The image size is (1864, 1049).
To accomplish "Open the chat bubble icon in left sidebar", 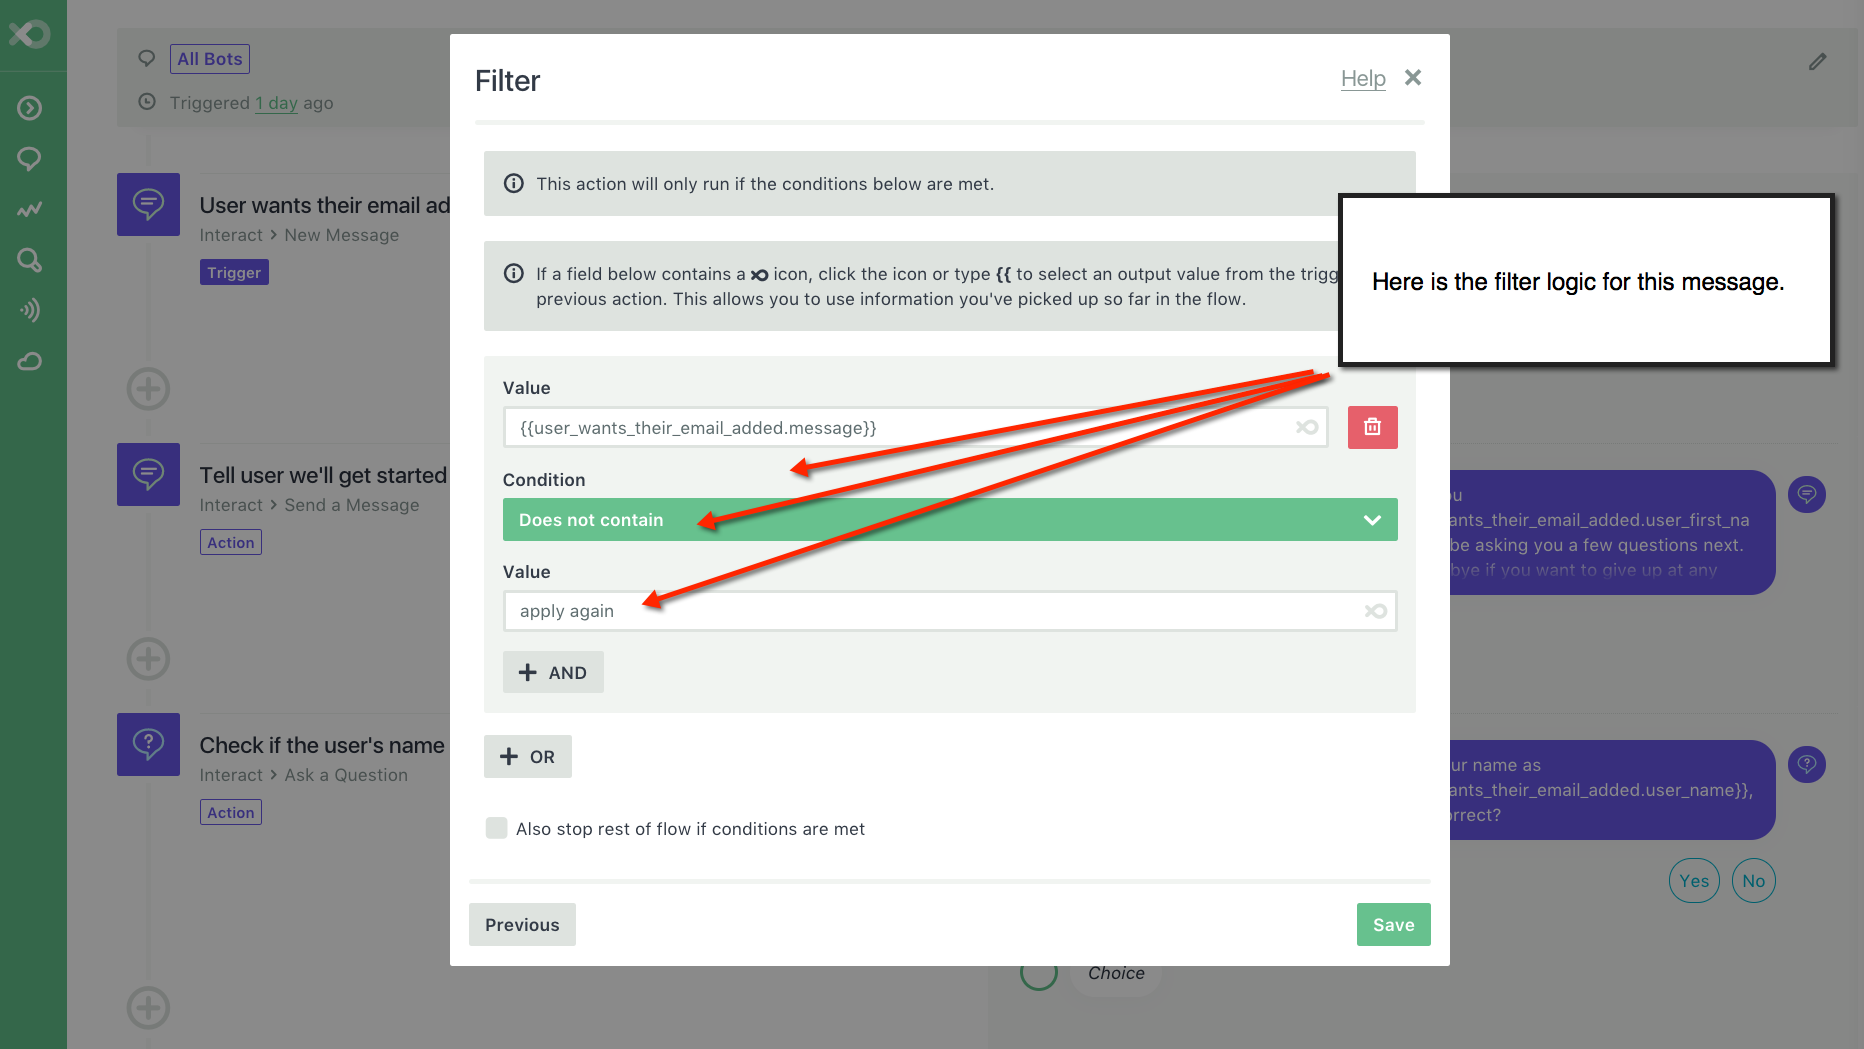I will click(30, 158).
